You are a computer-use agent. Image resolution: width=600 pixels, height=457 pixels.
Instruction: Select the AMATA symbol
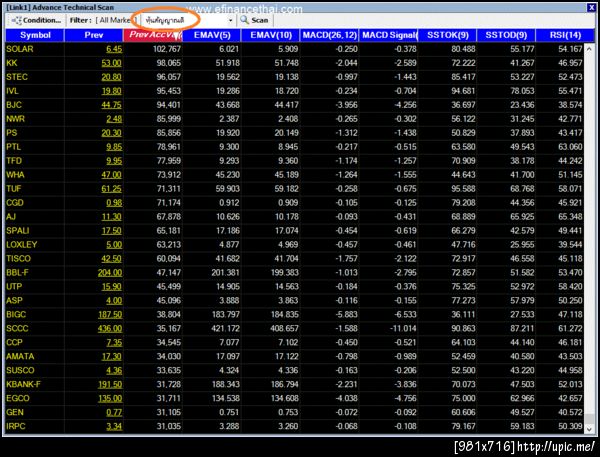[x=20, y=356]
